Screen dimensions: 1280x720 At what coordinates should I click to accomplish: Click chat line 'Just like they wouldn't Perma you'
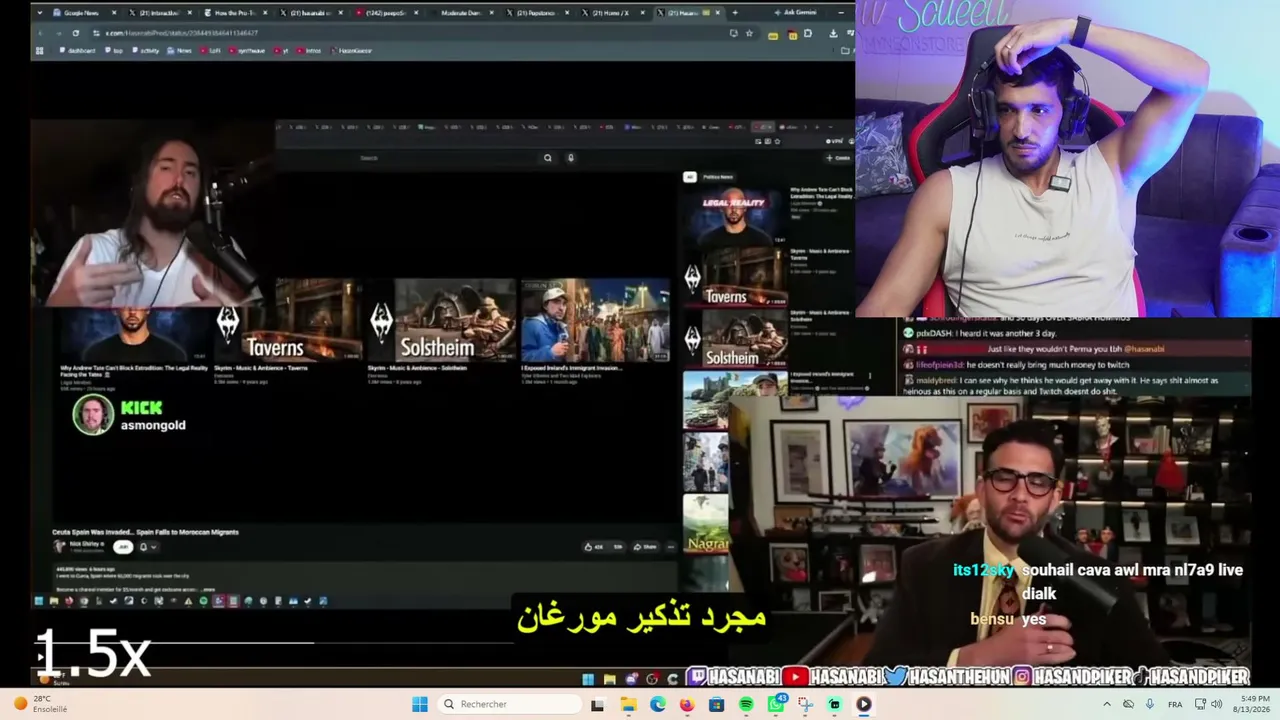pos(1076,348)
